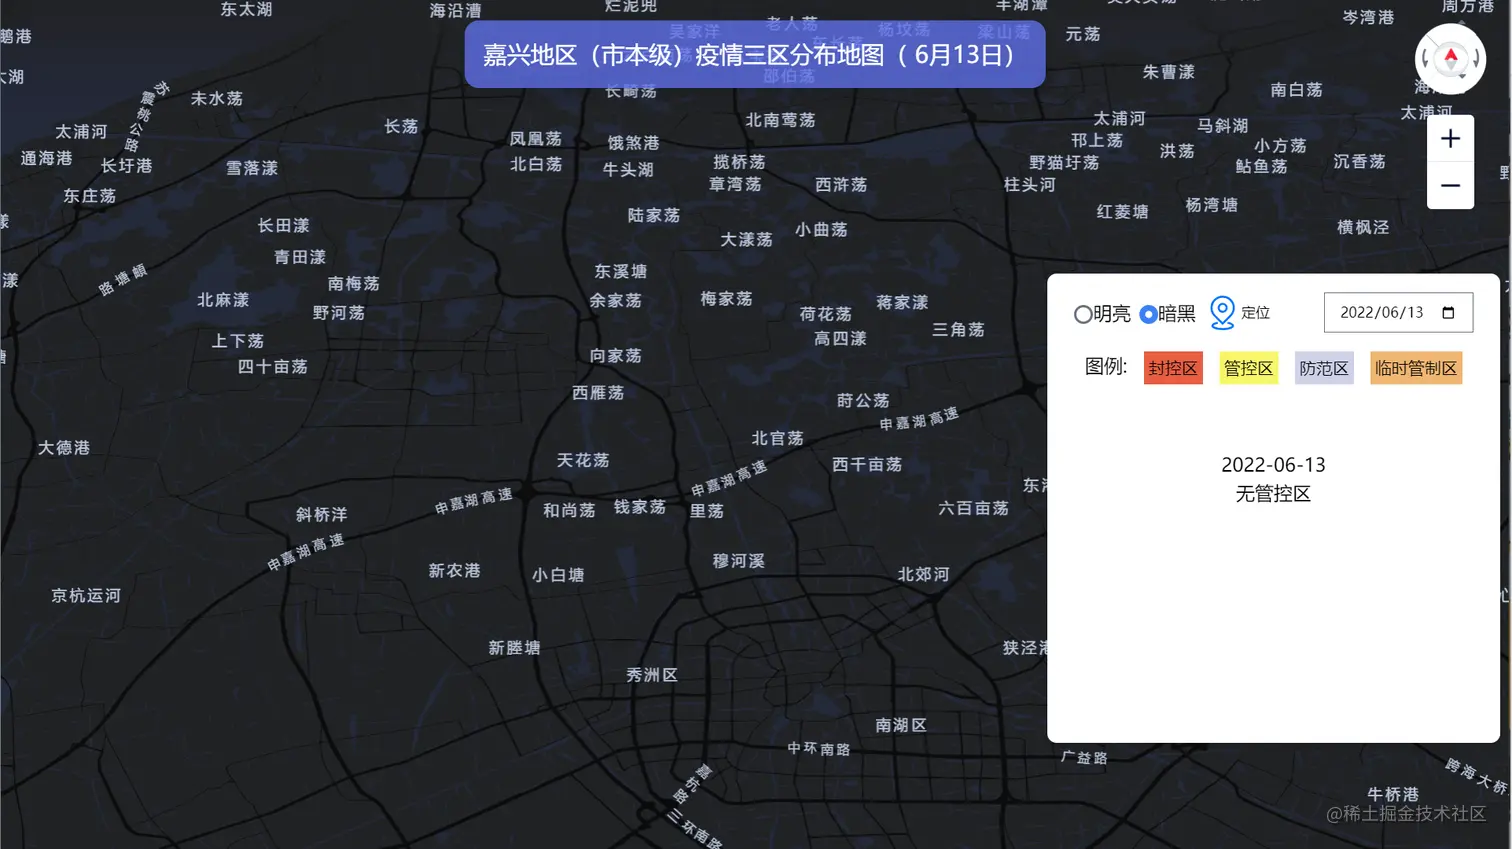This screenshot has height=849, width=1512.
Task: Click the 斜桥洋 map label
Action: (x=322, y=514)
